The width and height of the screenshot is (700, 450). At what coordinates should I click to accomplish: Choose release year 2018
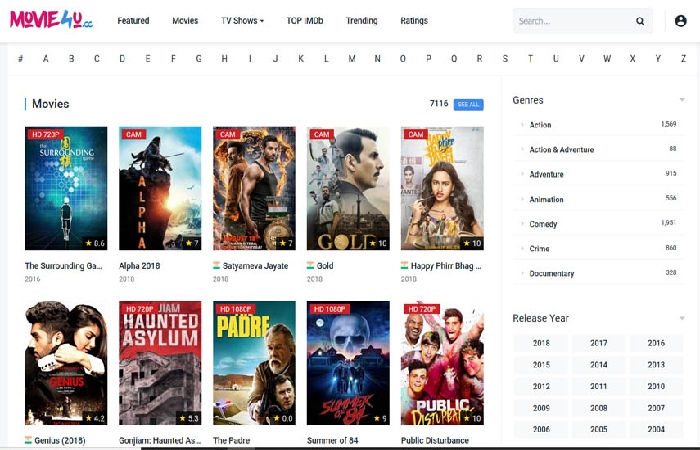coord(541,343)
